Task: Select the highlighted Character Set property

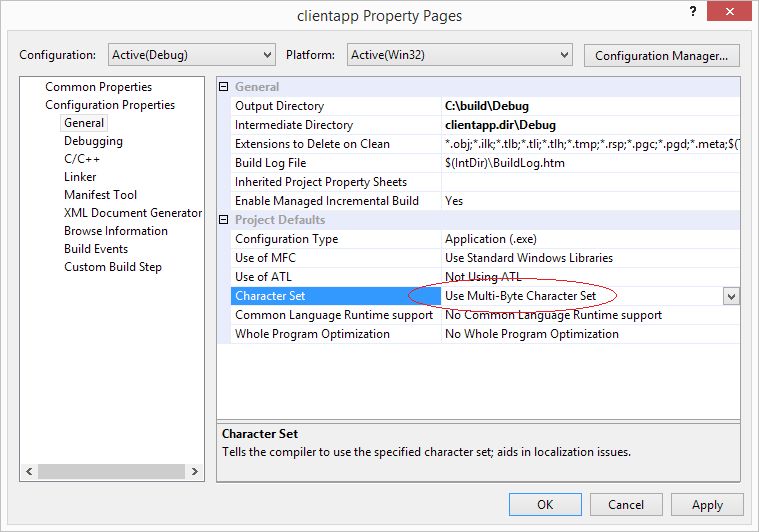Action: pyautogui.click(x=336, y=296)
